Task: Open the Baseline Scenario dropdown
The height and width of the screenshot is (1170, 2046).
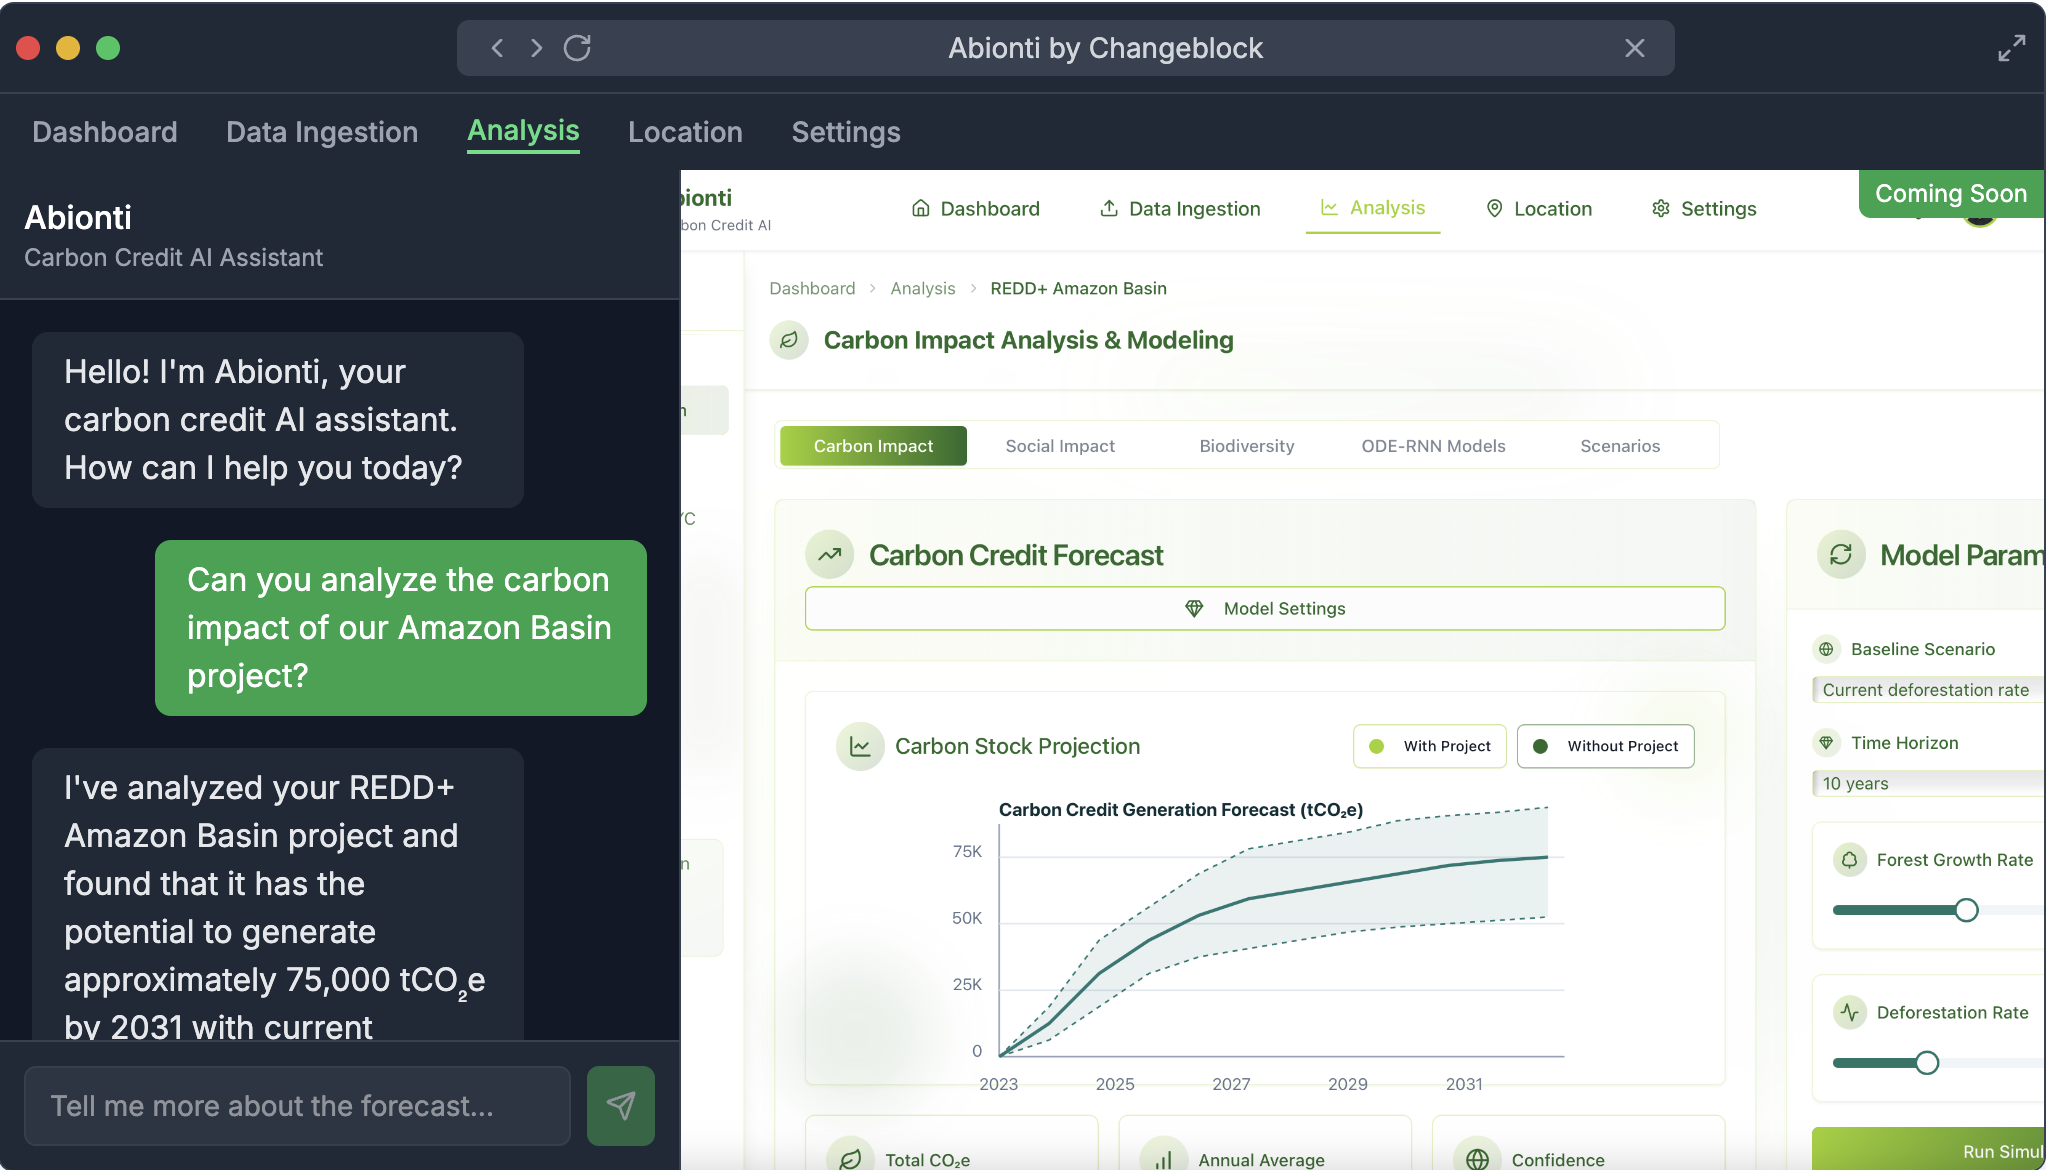Action: coord(1928,690)
